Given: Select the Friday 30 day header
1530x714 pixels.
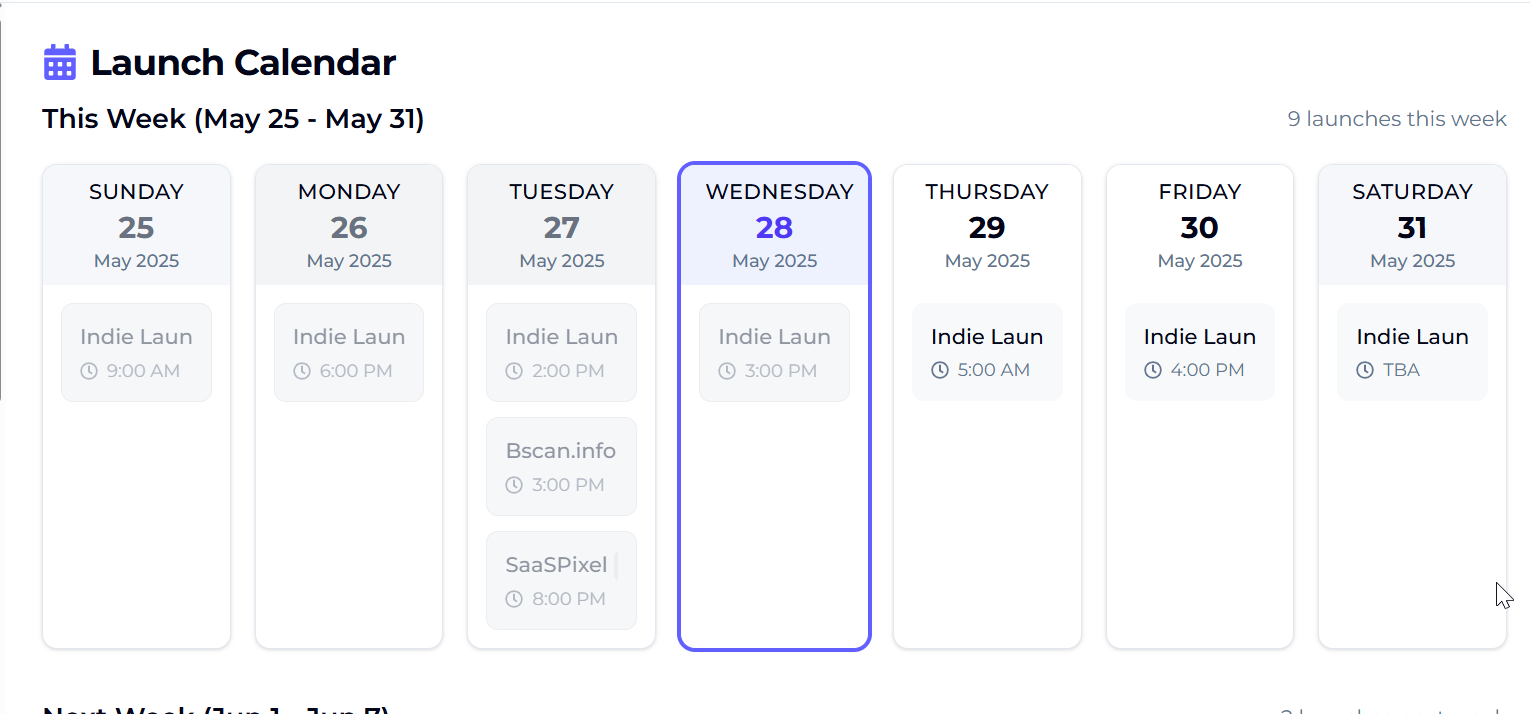Looking at the screenshot, I should pos(1199,225).
